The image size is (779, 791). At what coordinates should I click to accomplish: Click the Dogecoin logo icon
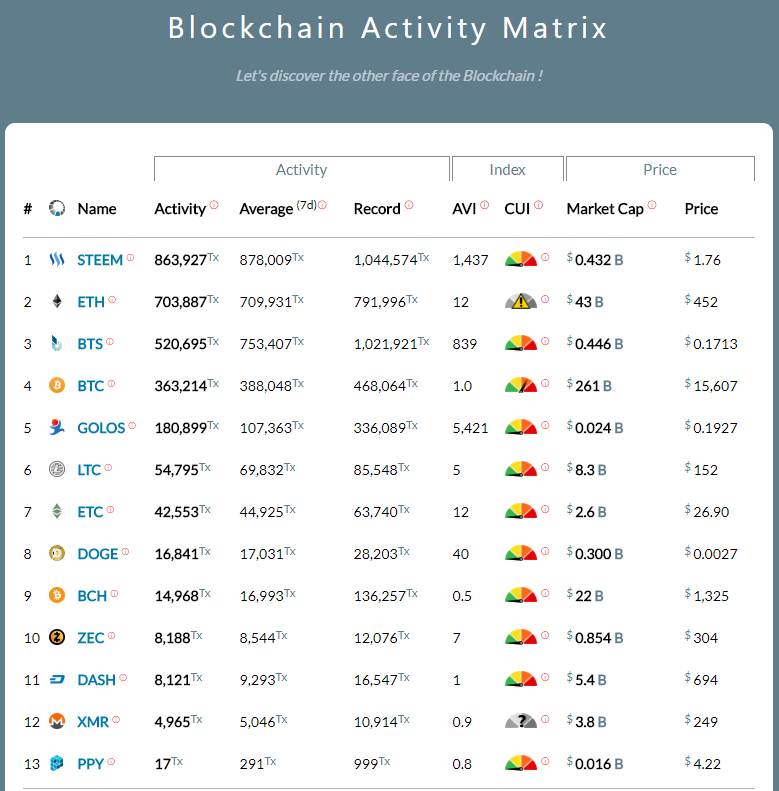[57, 554]
